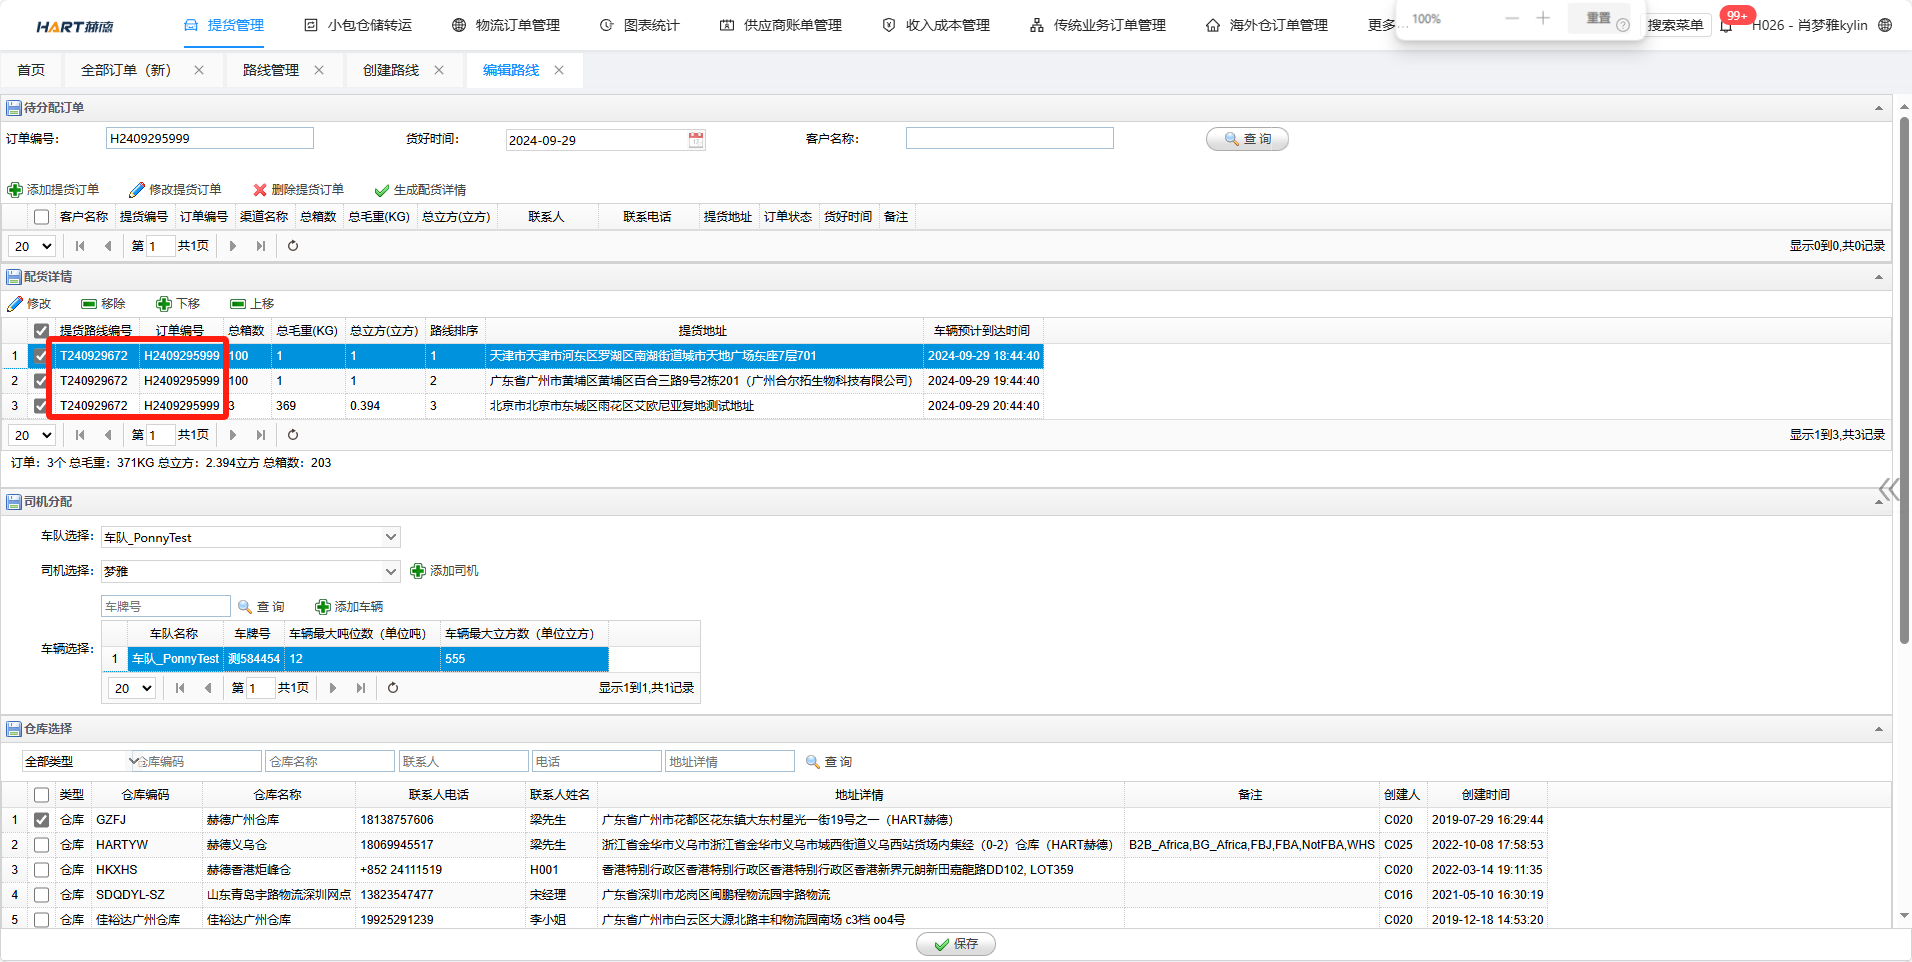Click the 查询 button beside 客户名称
Image resolution: width=1912 pixels, height=962 pixels.
[x=1247, y=139]
